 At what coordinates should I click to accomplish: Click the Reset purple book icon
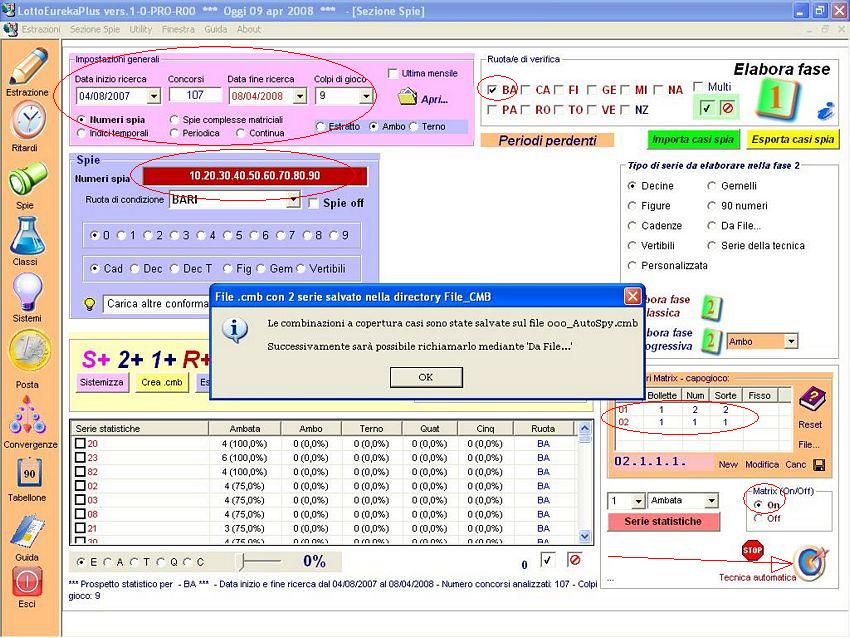pos(812,400)
